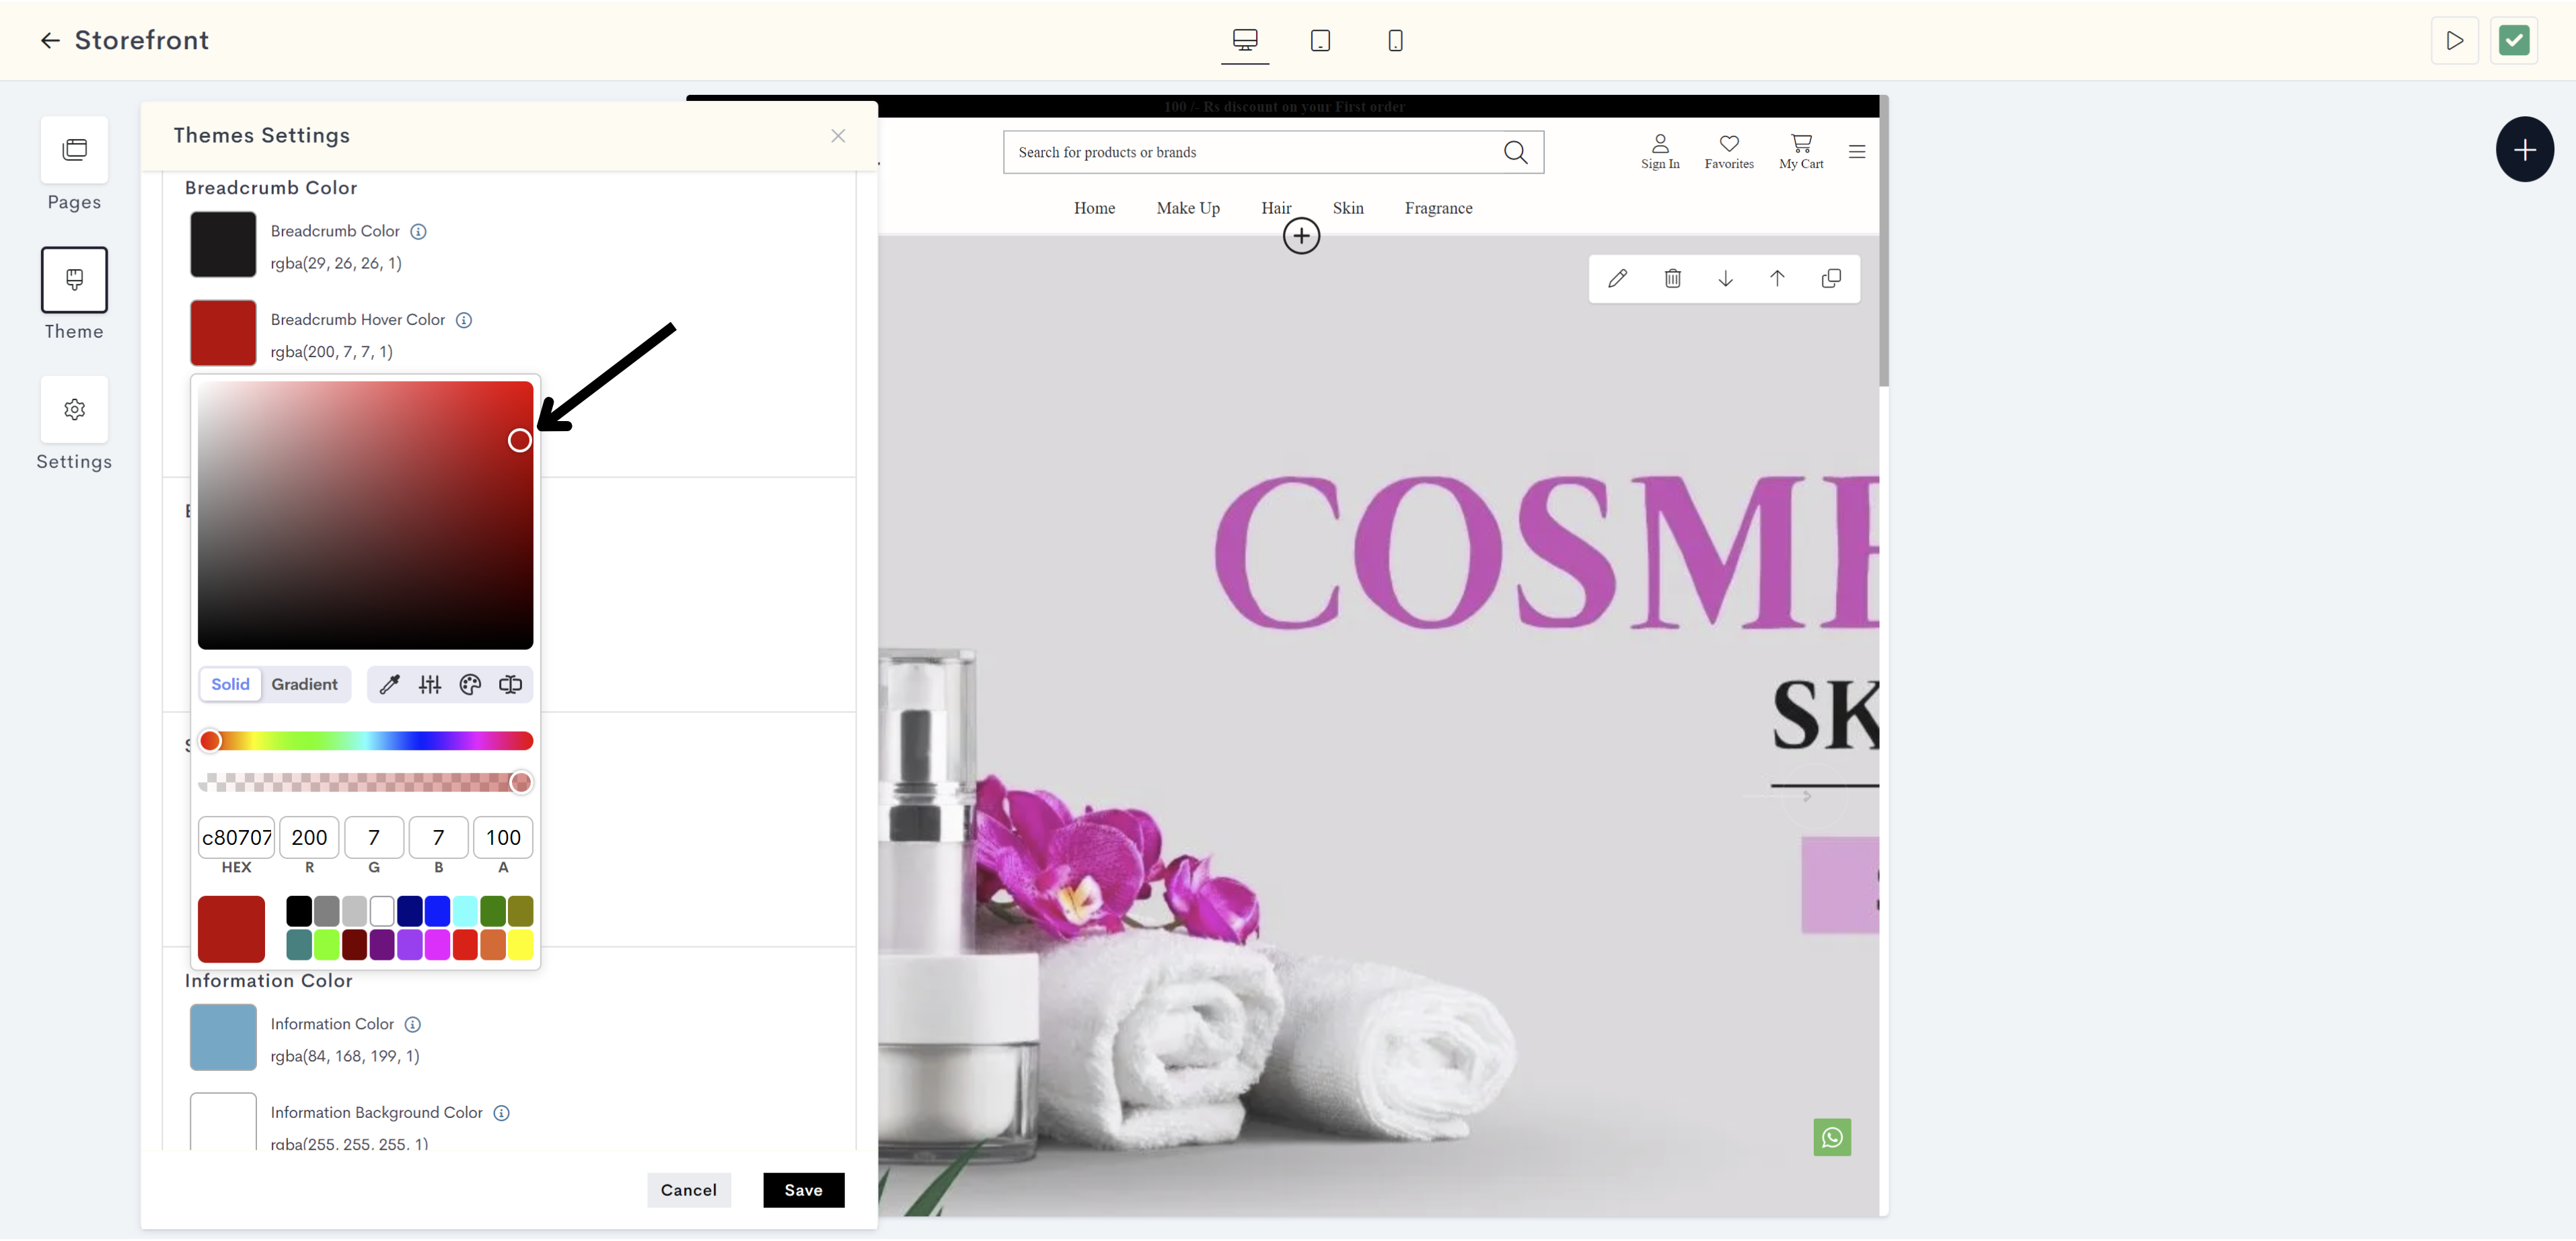
Task: Click the R value field
Action: coord(309,837)
